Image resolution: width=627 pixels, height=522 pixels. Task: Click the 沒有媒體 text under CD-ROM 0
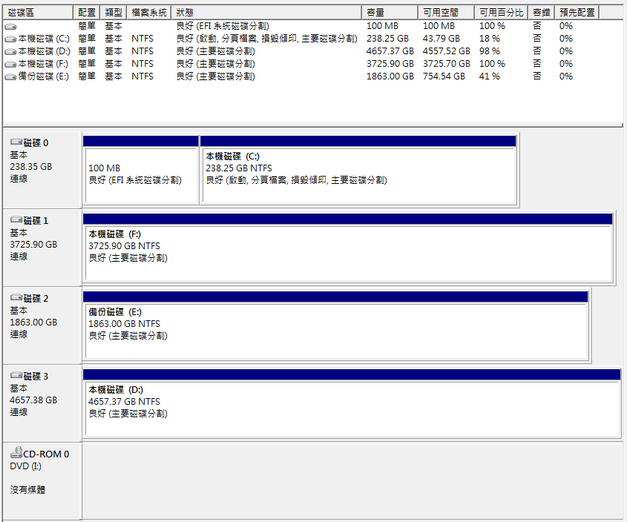(x=28, y=489)
